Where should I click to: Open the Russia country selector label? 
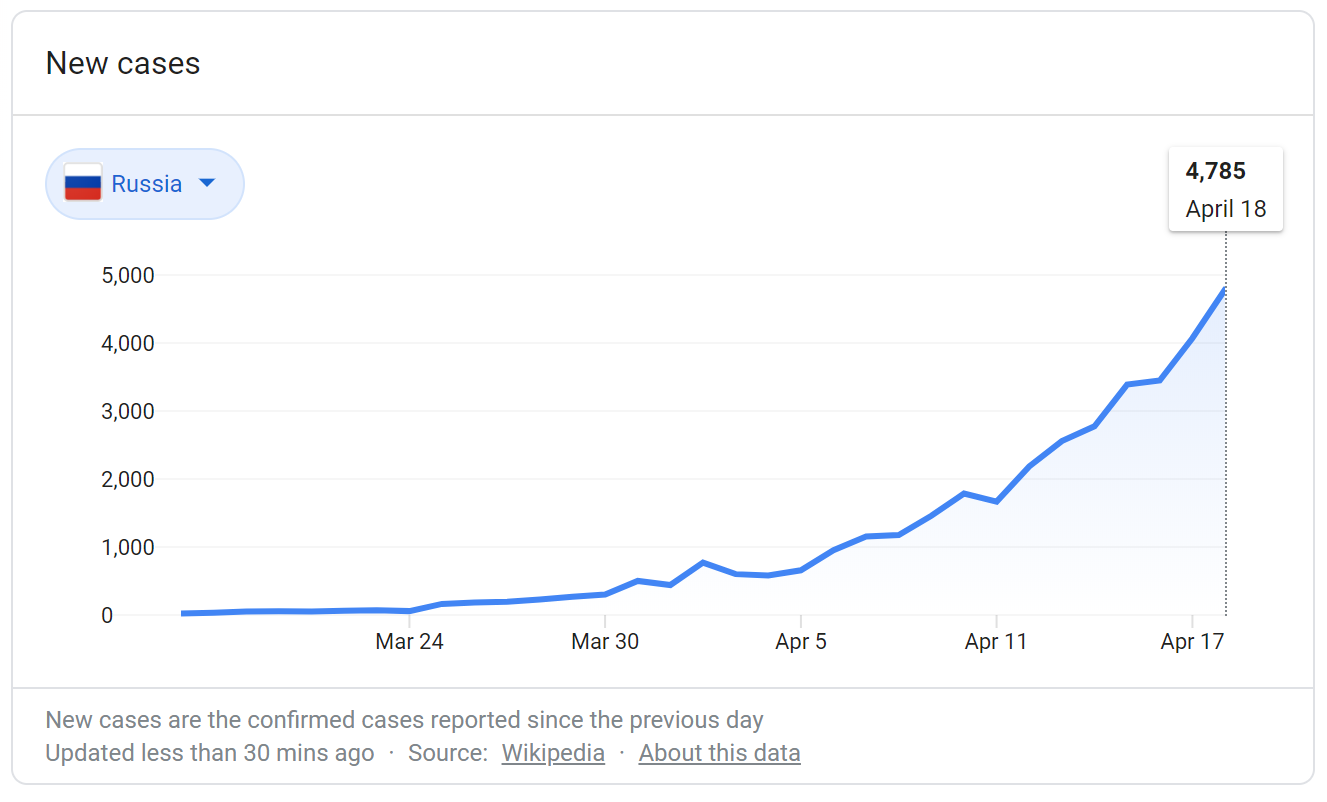(x=147, y=184)
